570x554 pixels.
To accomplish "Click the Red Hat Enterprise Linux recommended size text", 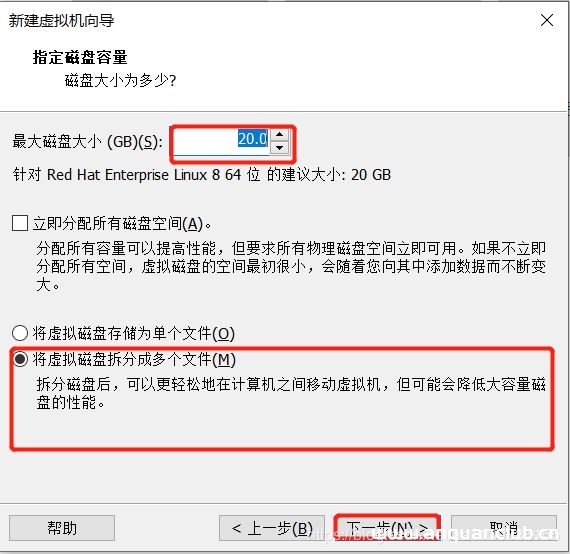I will click(202, 175).
